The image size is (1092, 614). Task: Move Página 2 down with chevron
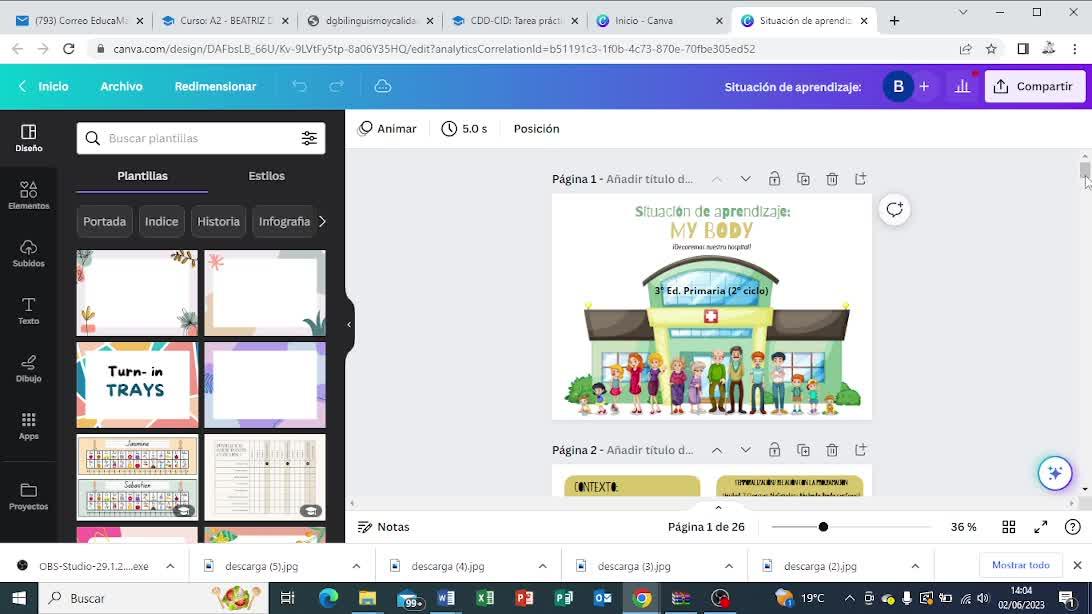[x=745, y=450]
